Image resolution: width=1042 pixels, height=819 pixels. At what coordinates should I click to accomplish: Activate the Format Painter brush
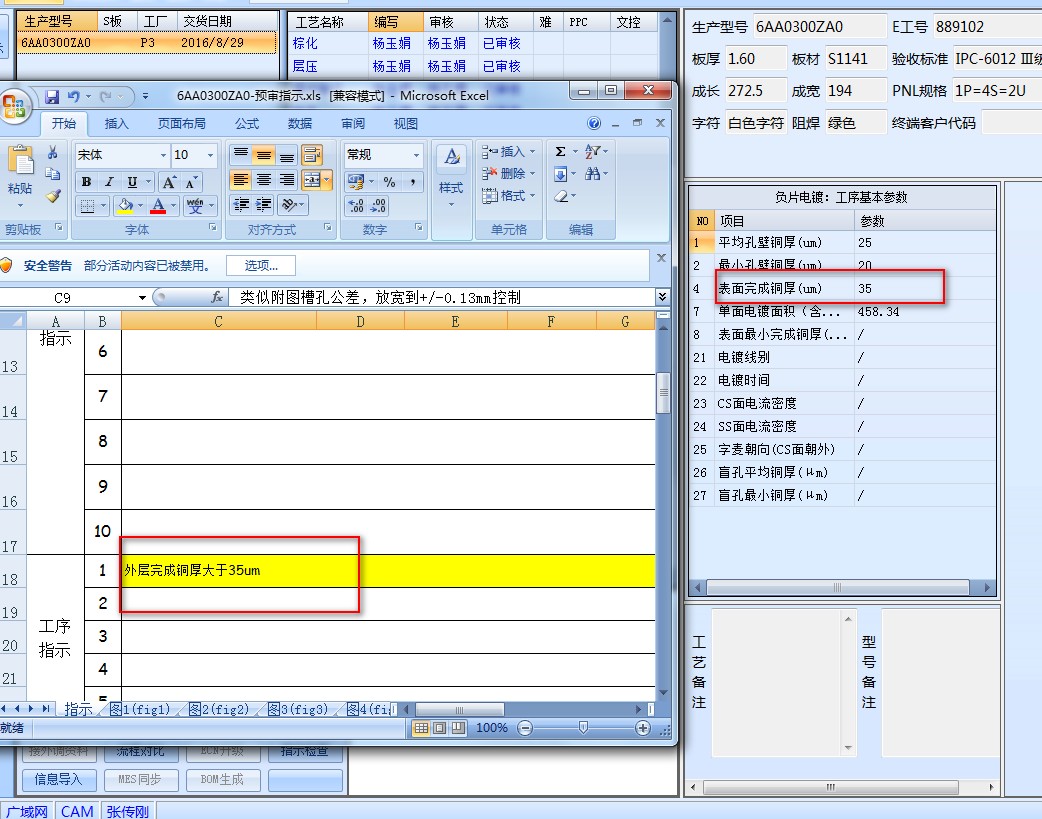[x=53, y=195]
